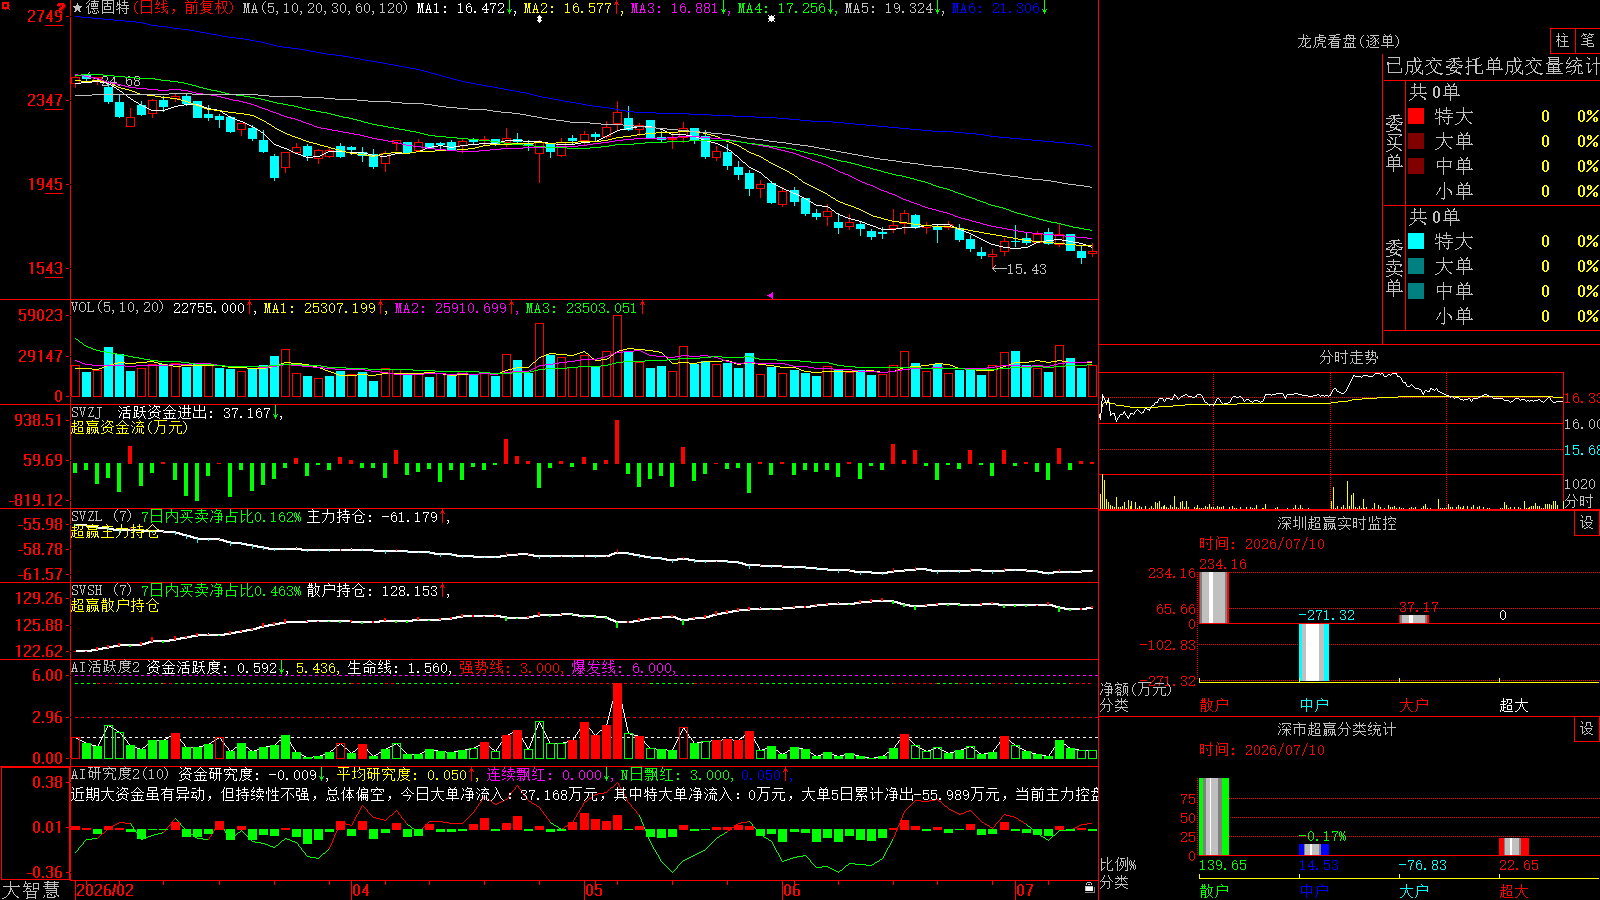Click cyan 特大 sell order swatch

tap(1416, 241)
